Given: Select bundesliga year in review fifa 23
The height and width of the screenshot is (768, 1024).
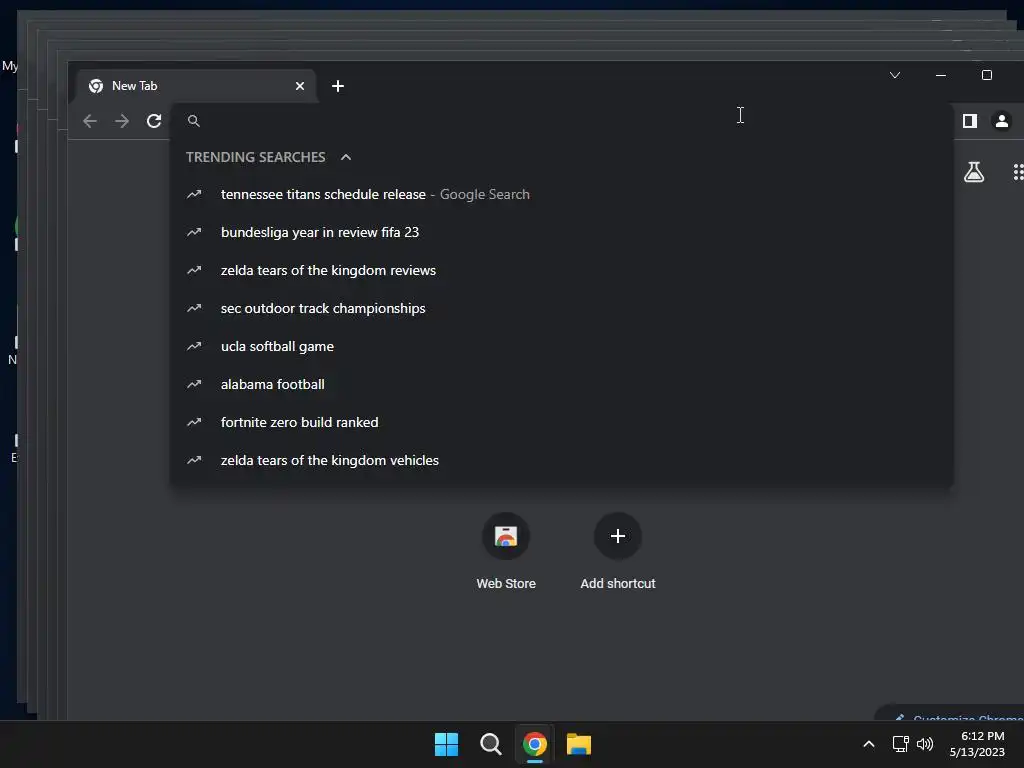Looking at the screenshot, I should pos(562,232).
